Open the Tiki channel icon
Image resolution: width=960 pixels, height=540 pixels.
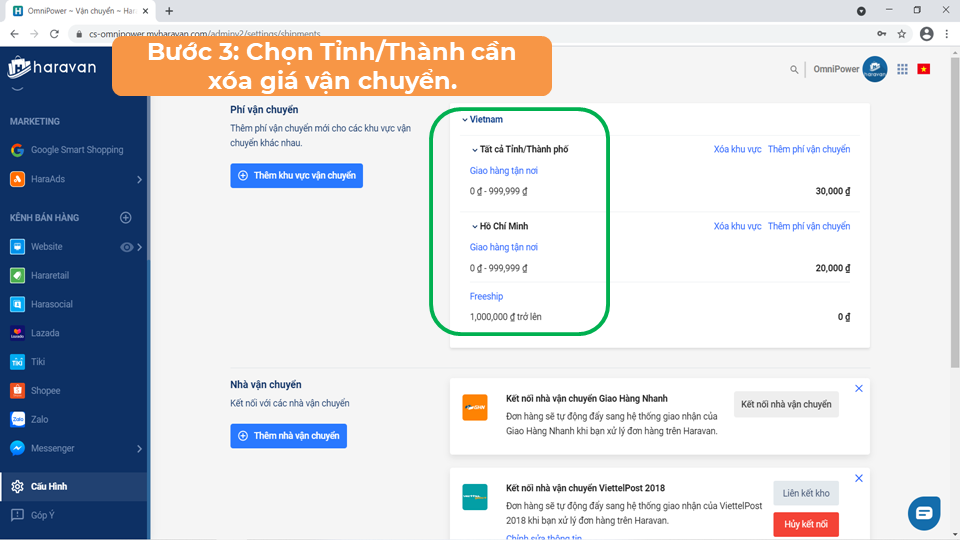17,362
